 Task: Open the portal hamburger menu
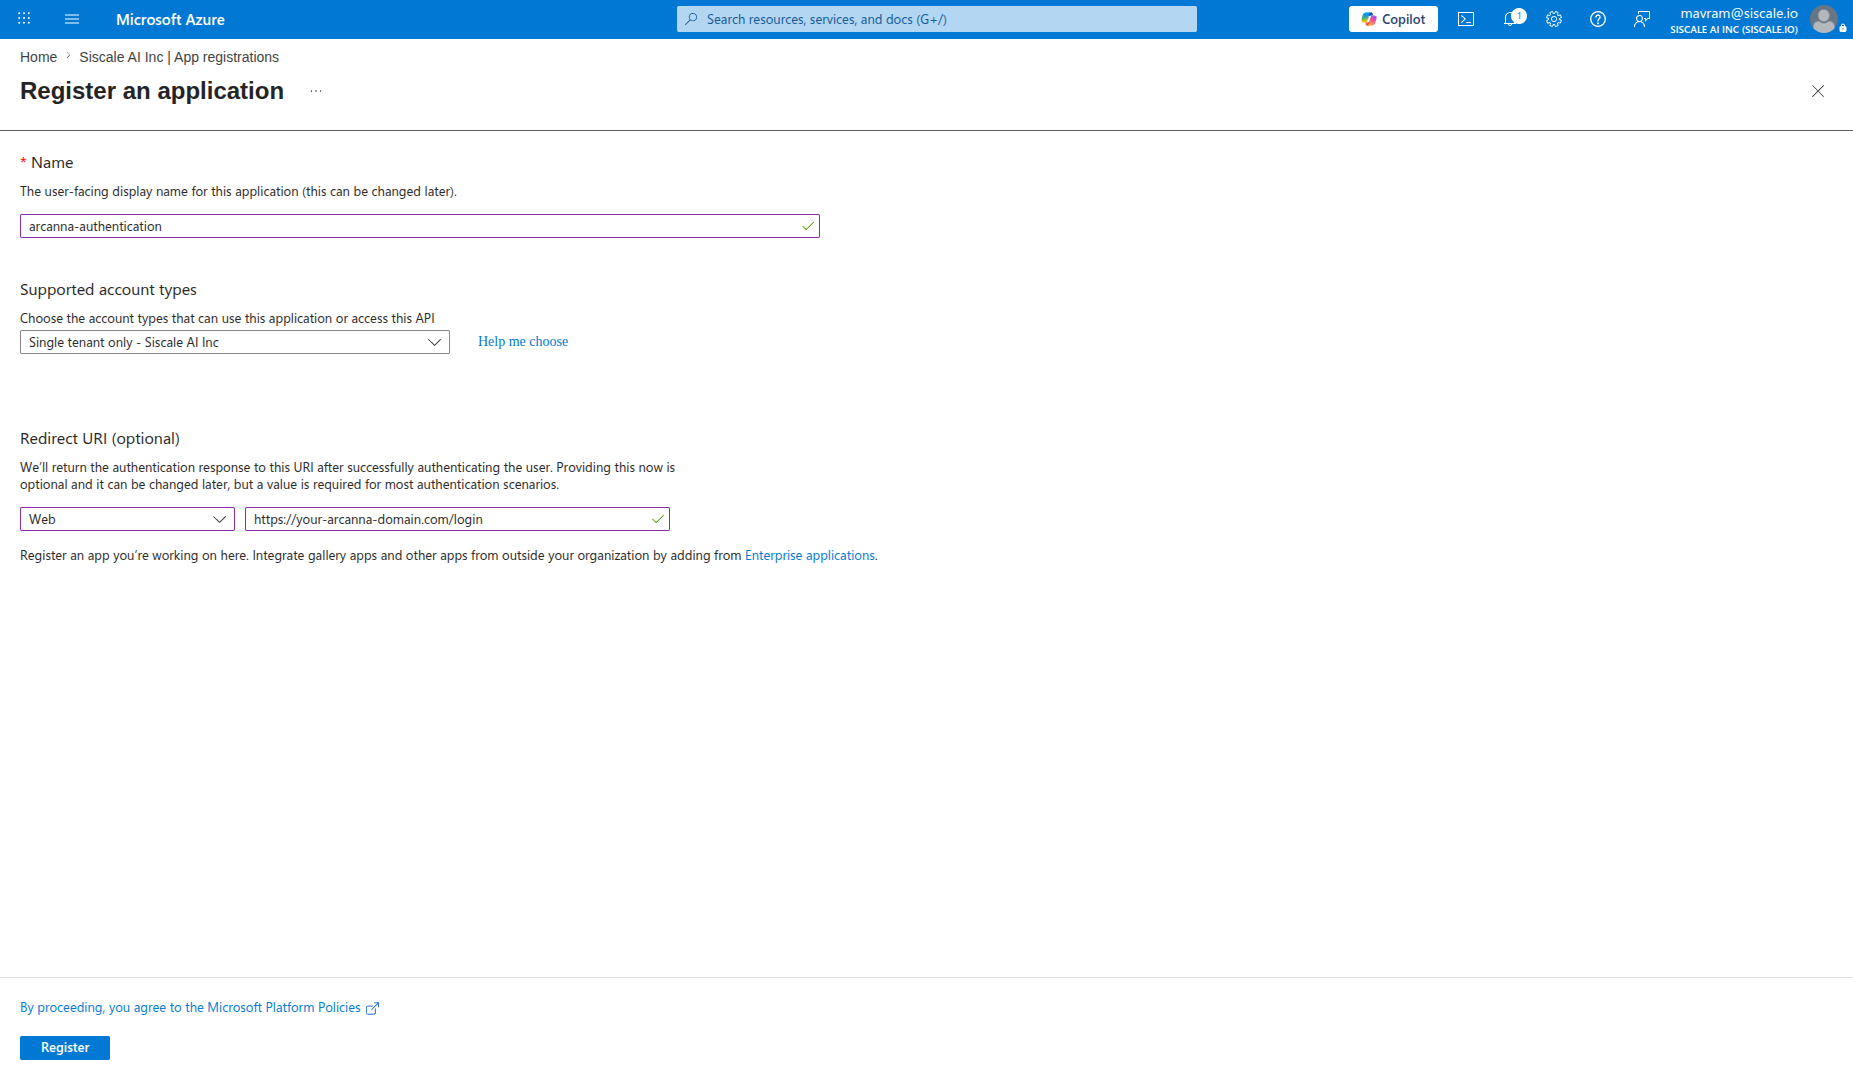tap(72, 19)
